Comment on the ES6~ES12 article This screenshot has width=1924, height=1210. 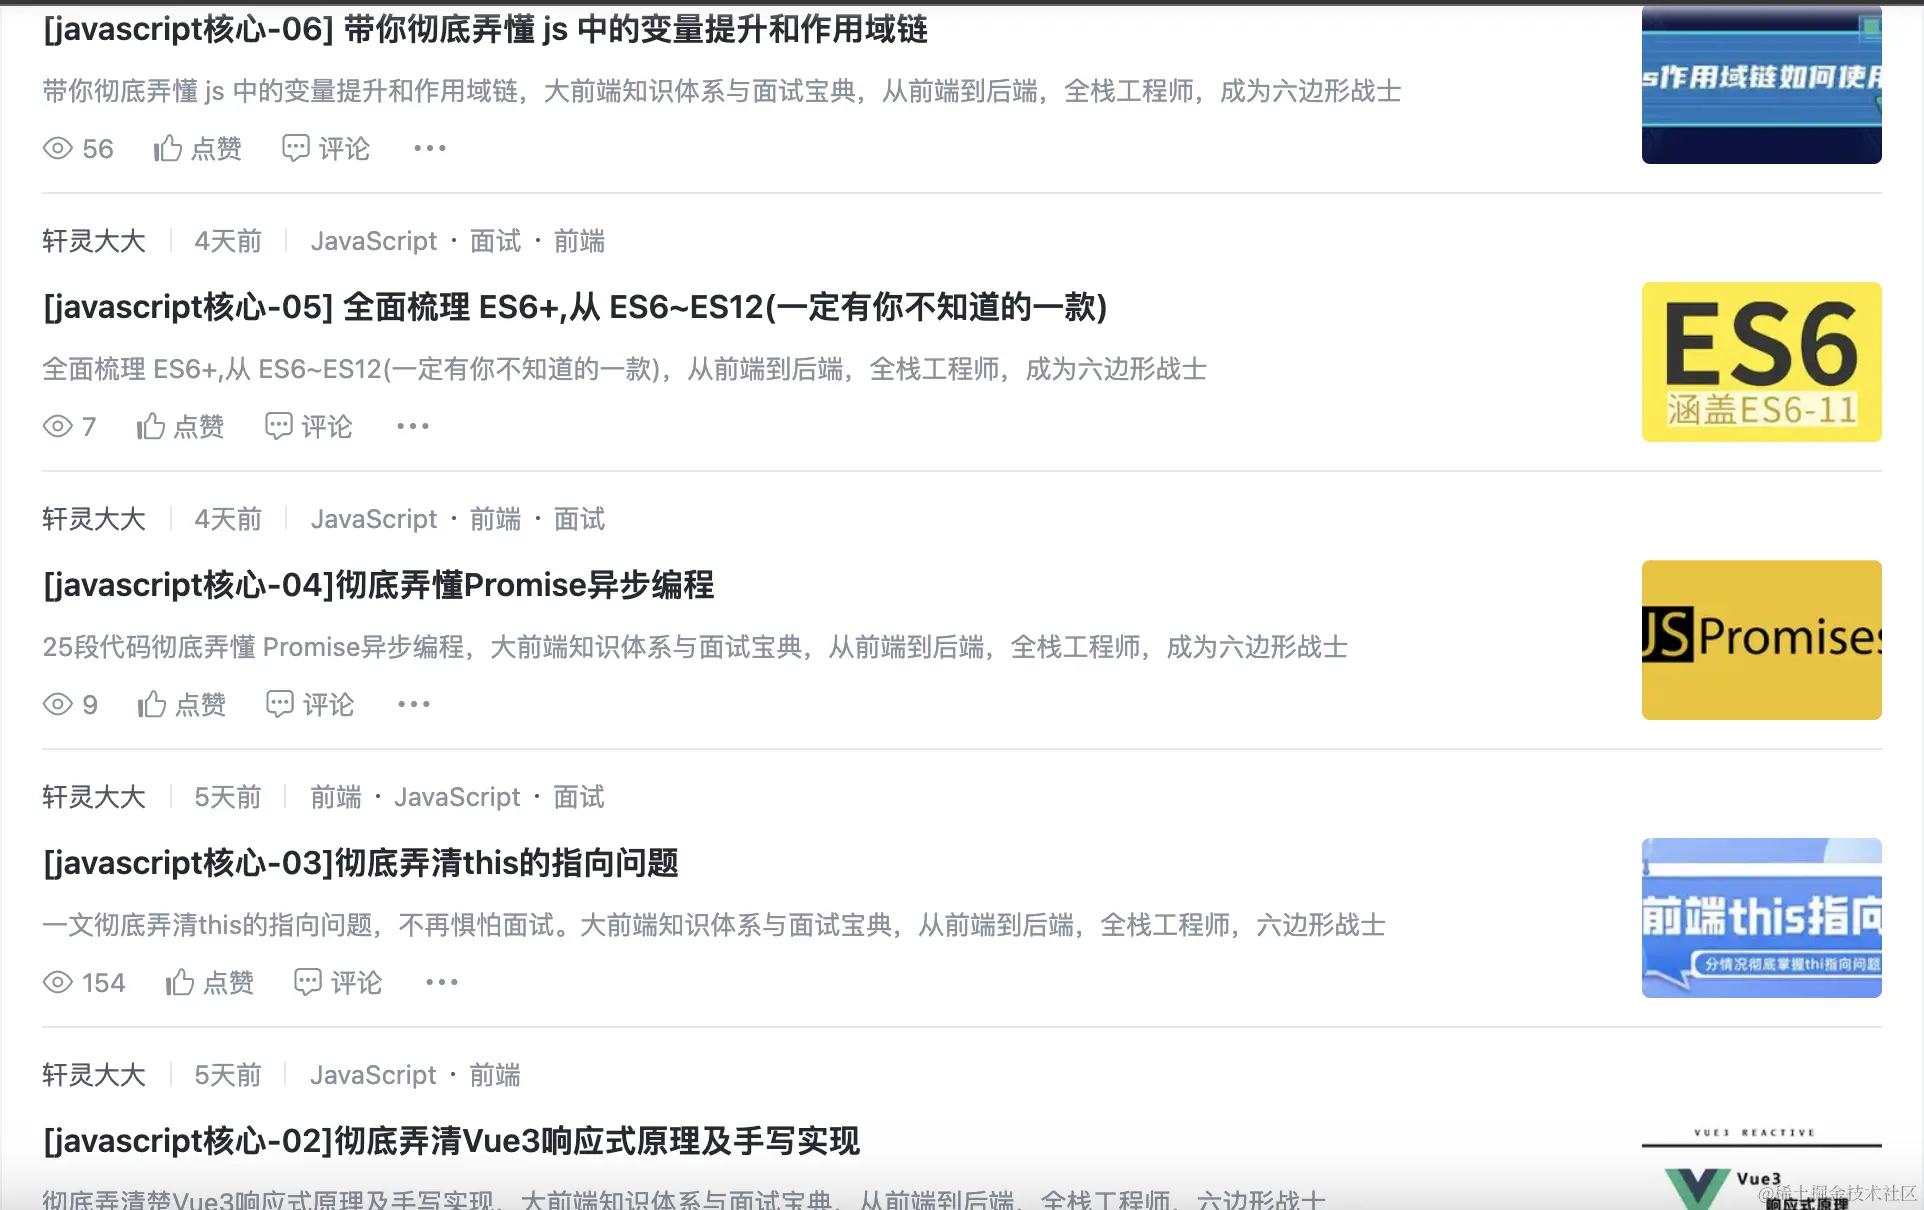tap(309, 427)
